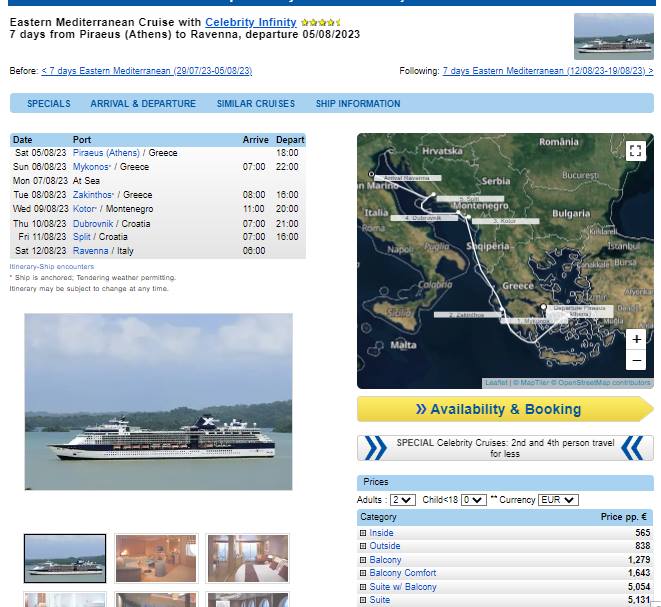Click the 'At Sea' entry for Mon 07/08/23
This screenshot has height=607, width=661.
(x=86, y=181)
